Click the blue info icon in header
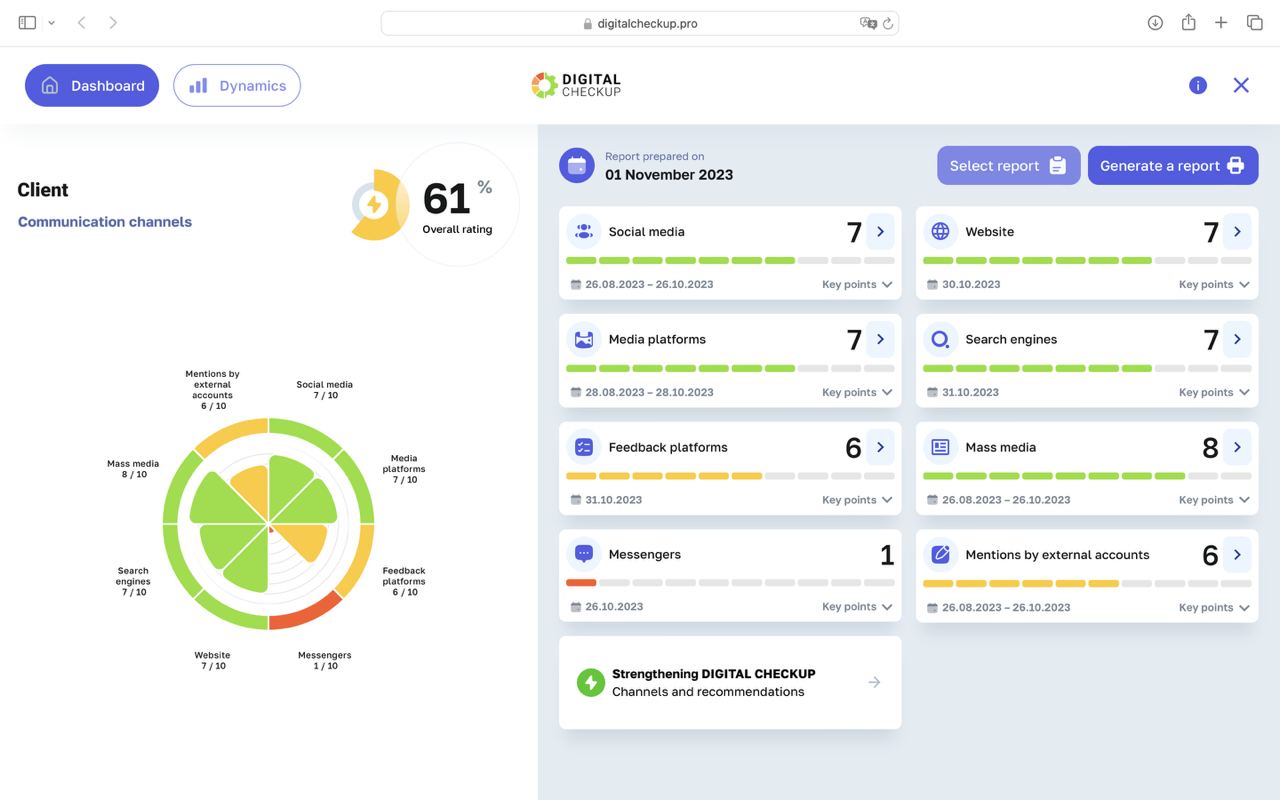Viewport: 1280px width, 800px height. (x=1197, y=86)
